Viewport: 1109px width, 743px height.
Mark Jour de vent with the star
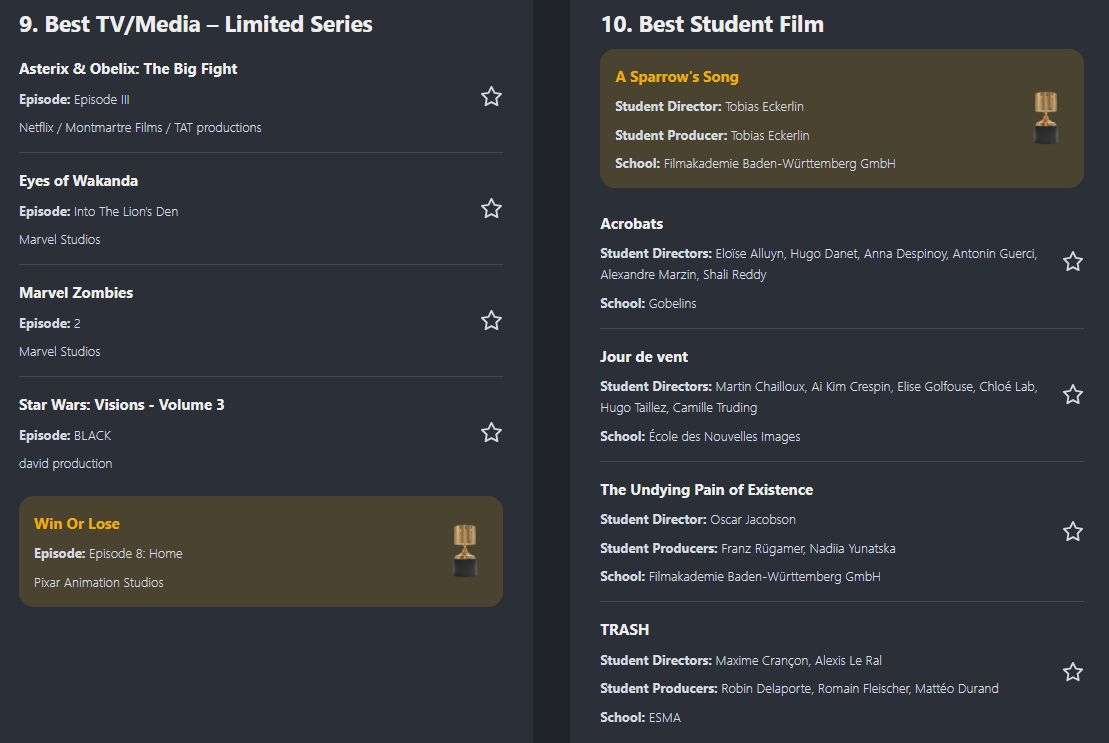click(1072, 395)
